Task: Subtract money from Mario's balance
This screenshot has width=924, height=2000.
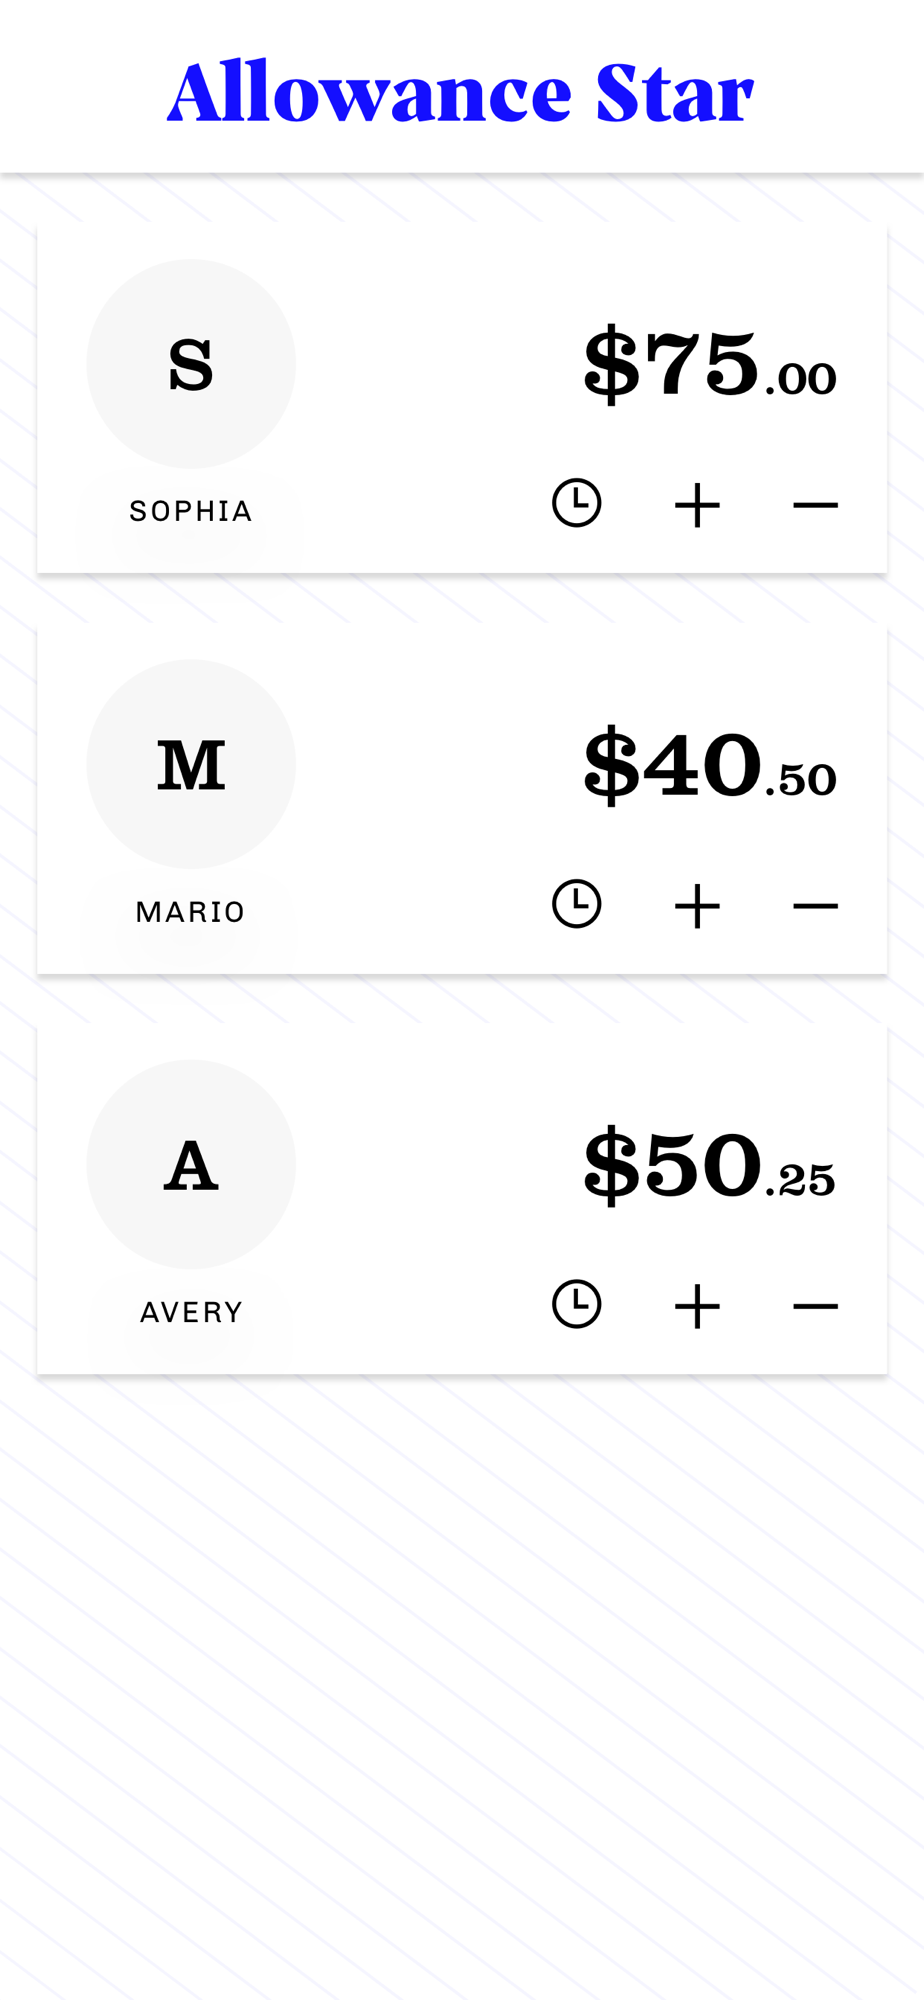Action: 815,906
